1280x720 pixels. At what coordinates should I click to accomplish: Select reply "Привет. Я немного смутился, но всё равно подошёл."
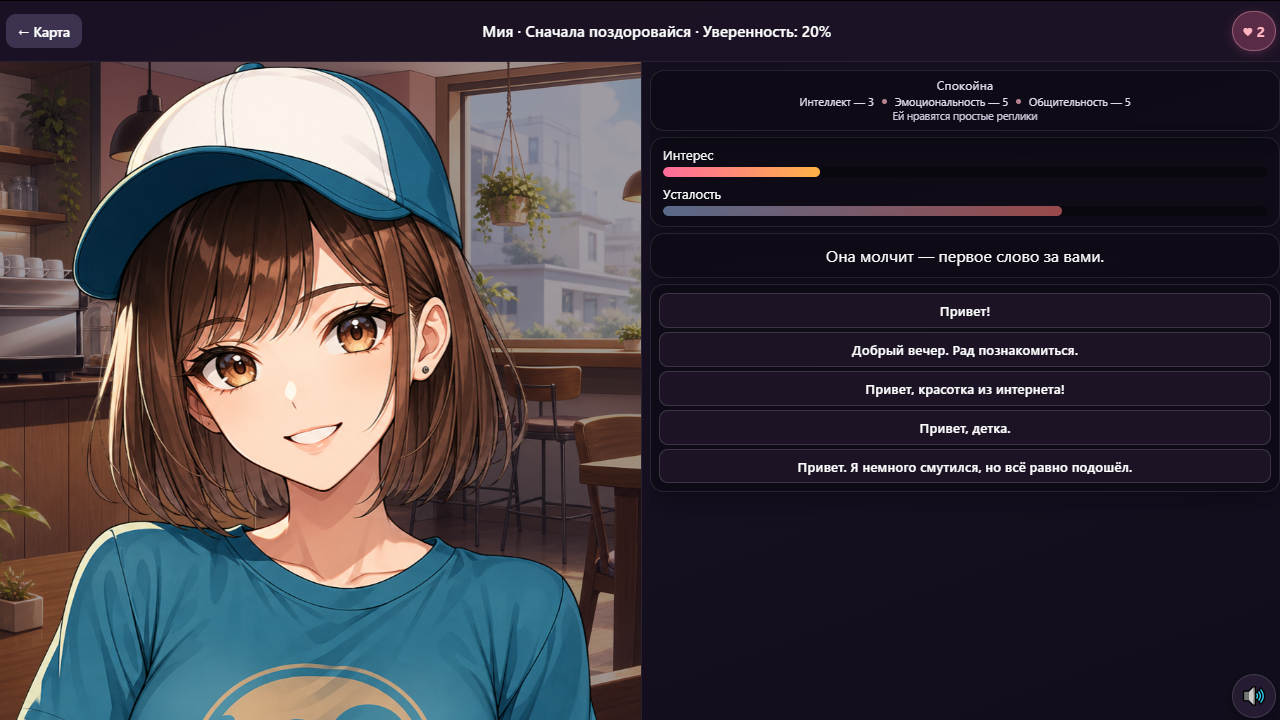pos(965,467)
